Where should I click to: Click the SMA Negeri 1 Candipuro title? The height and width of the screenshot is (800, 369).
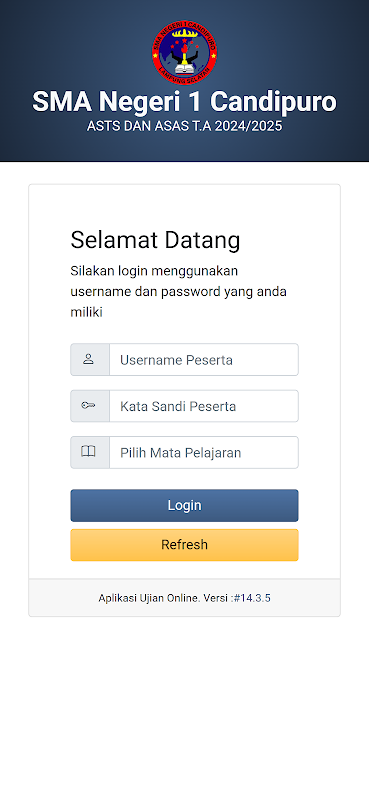pyautogui.click(x=184, y=102)
